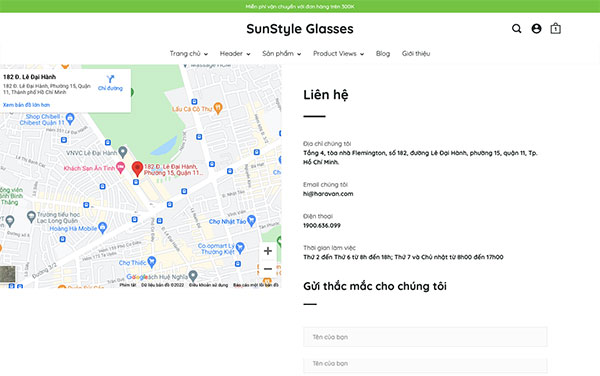Image resolution: width=600 pixels, height=376 pixels.
Task: Click the red location pin on map
Action: click(137, 169)
